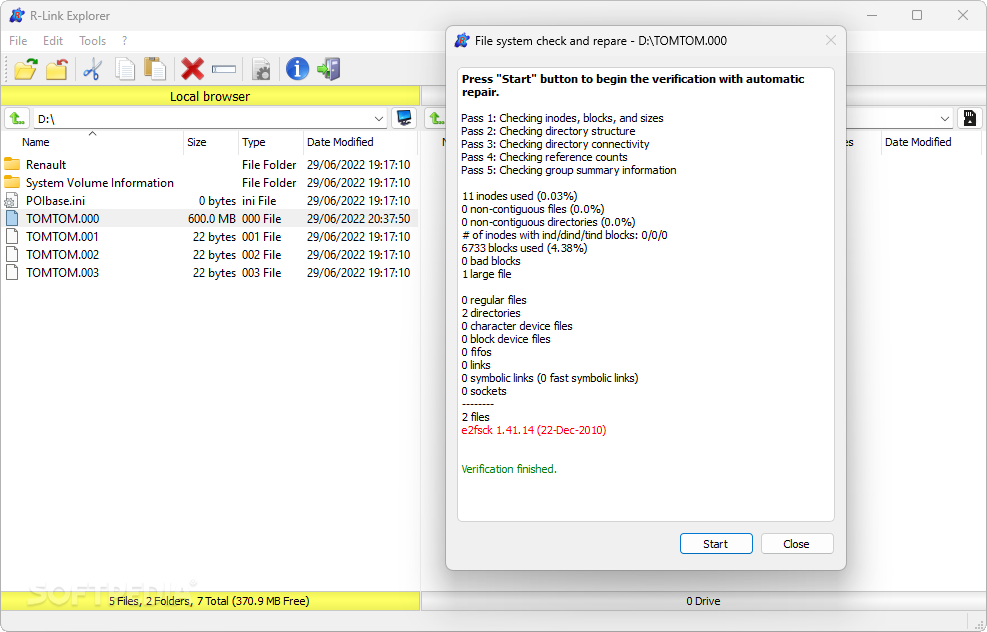The height and width of the screenshot is (632, 987).
Task: Click the System Volume Information folder icon
Action: click(12, 183)
